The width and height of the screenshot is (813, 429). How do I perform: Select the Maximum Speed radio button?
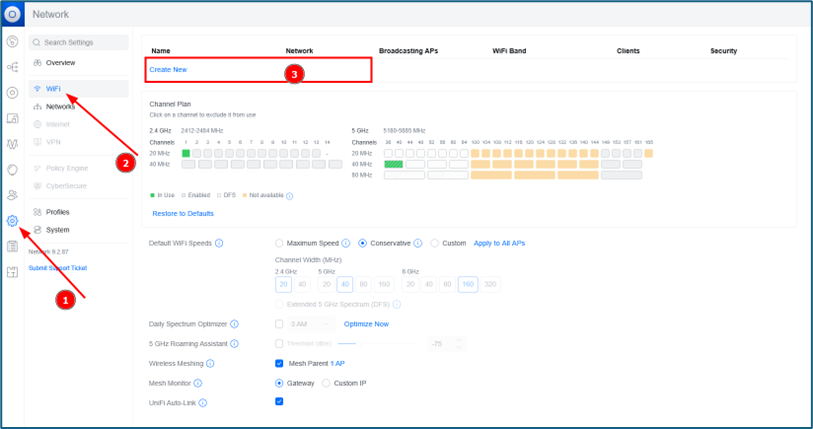coord(279,243)
